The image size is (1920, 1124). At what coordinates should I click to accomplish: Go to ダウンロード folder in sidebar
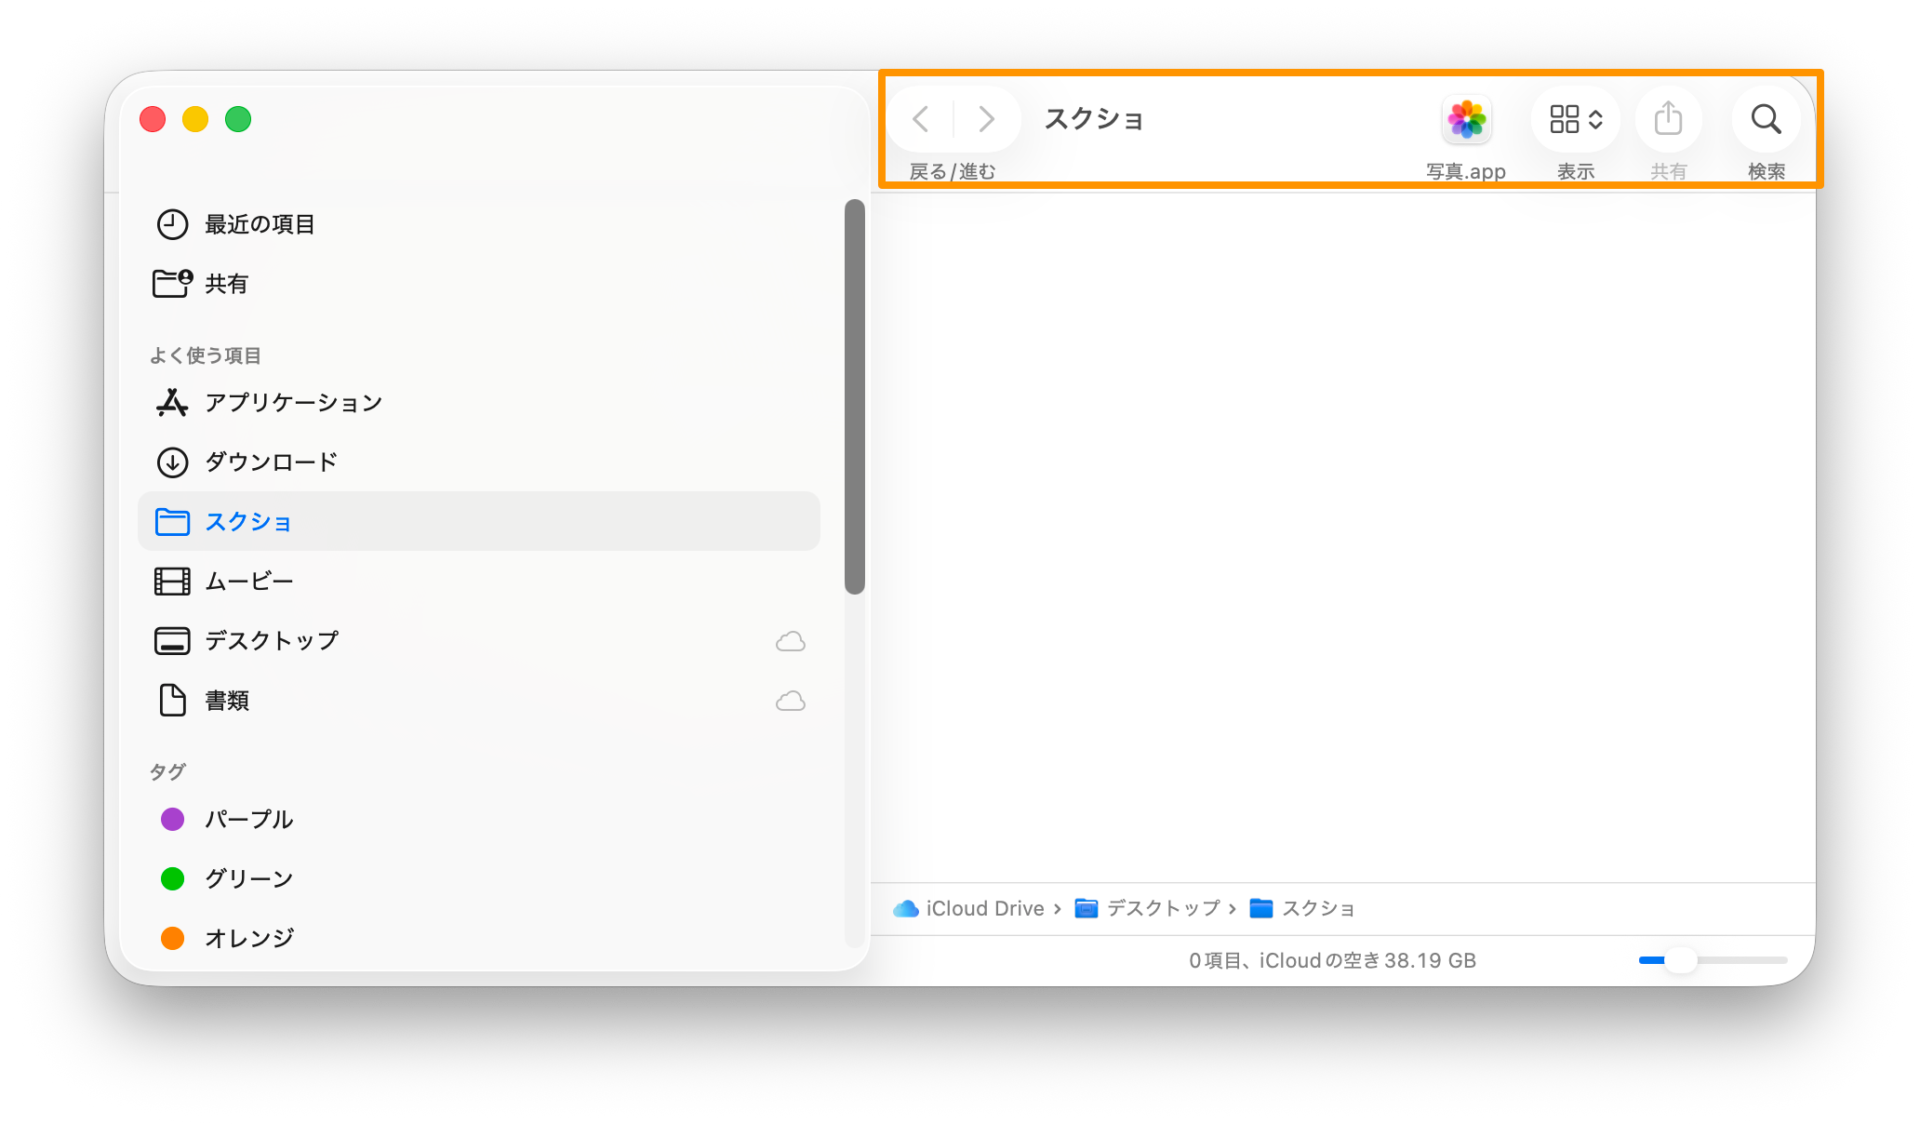pos(270,462)
